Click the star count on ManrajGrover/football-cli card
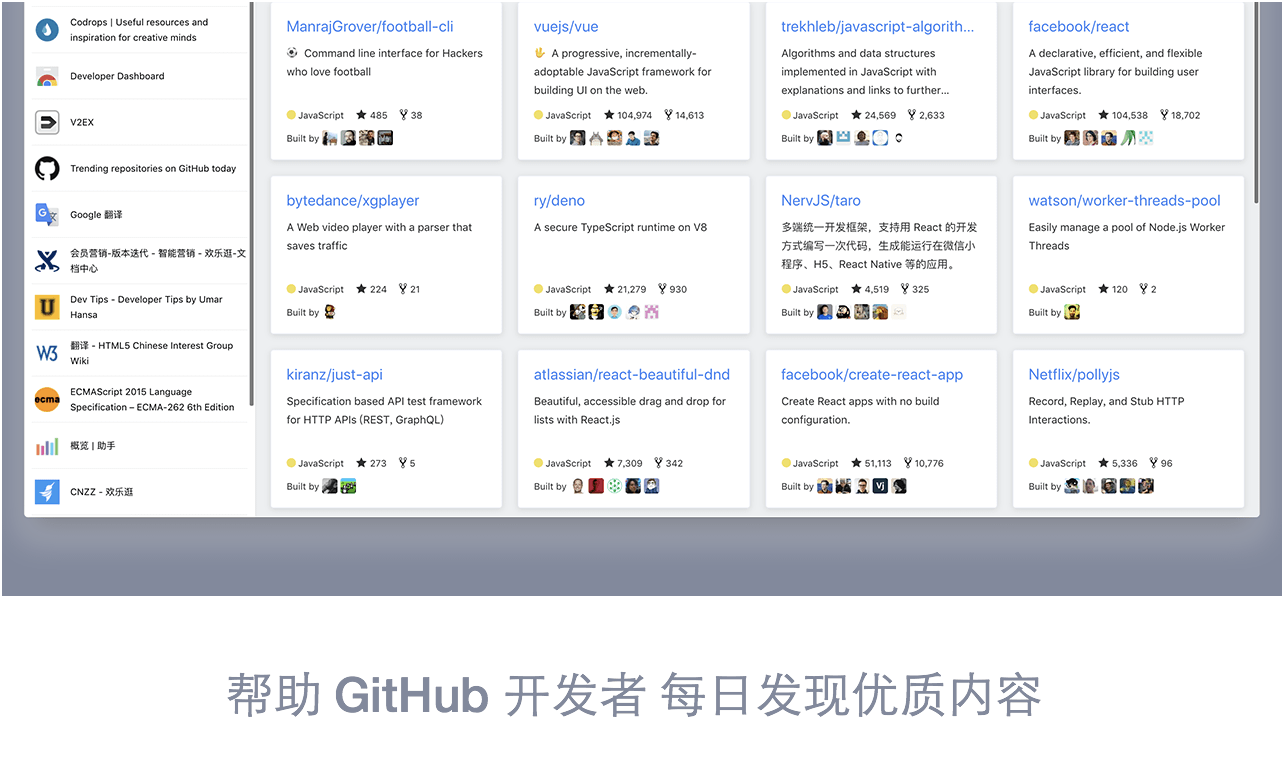Viewport: 1286px width, 772px height. pyautogui.click(x=372, y=115)
